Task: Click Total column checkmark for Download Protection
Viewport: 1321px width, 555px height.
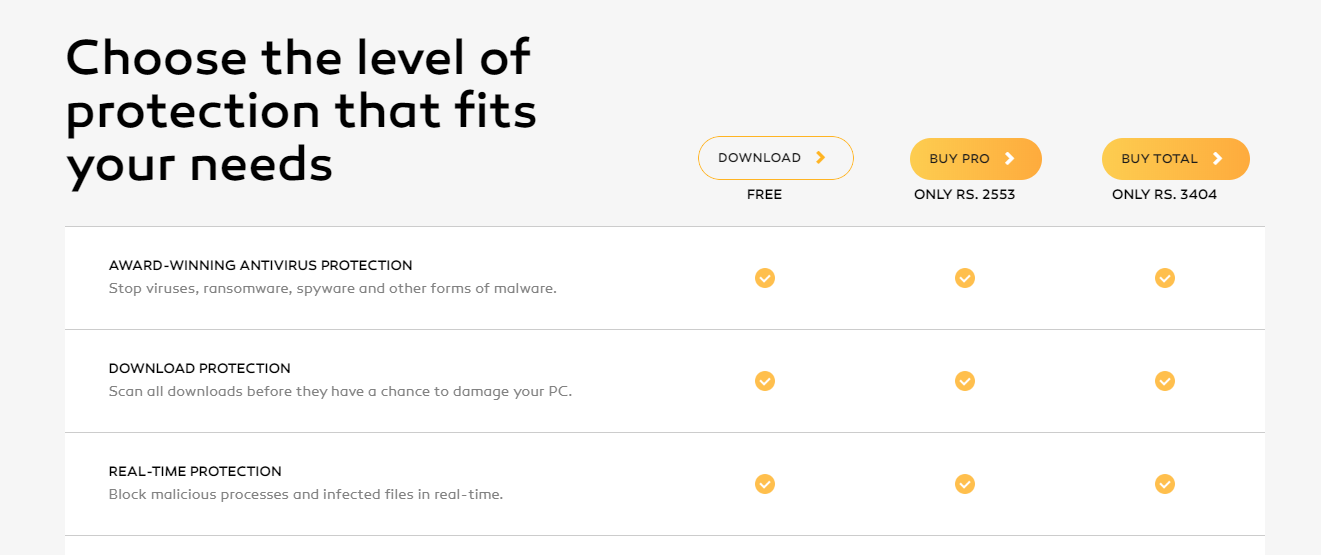Action: pyautogui.click(x=1165, y=381)
